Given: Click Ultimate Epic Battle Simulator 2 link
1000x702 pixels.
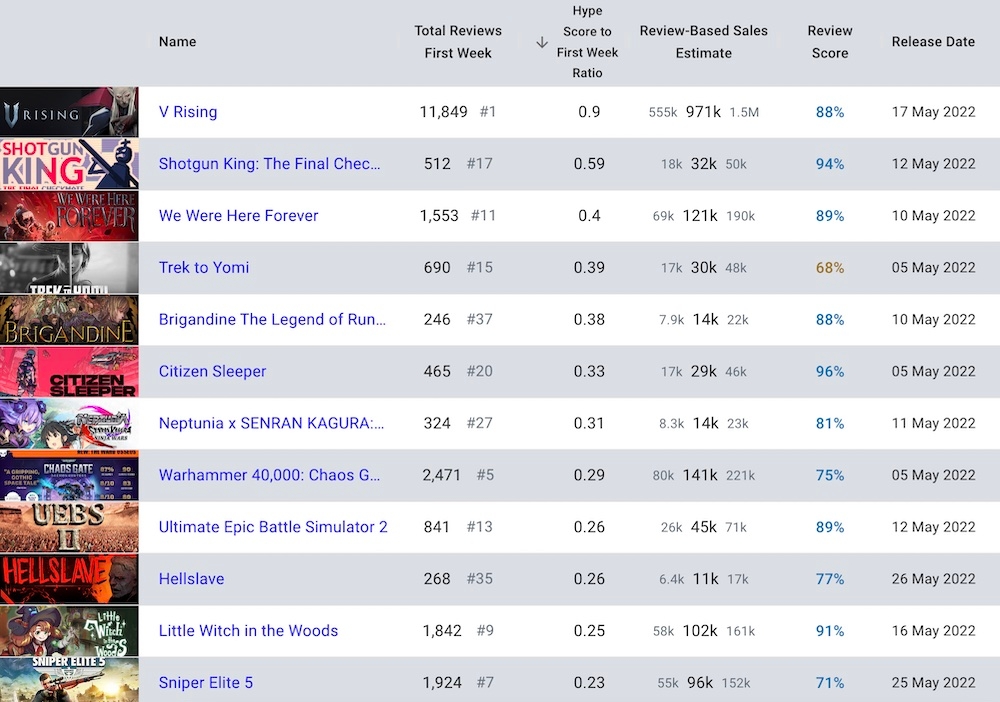Looking at the screenshot, I should tap(273, 527).
